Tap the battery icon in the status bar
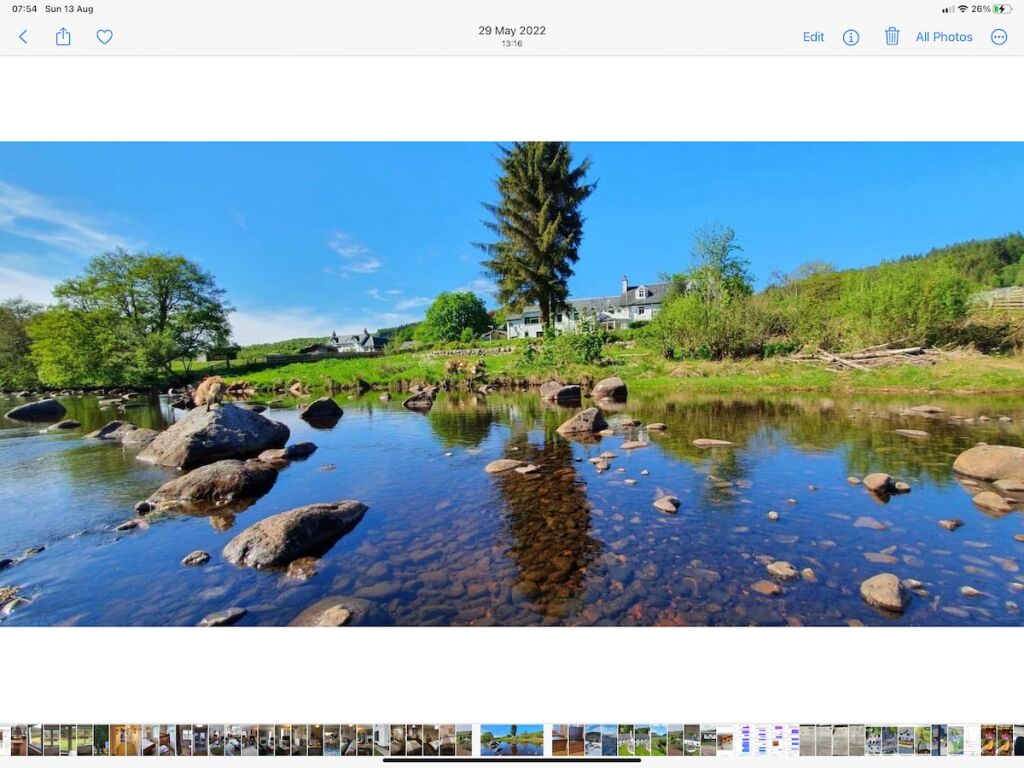 tap(1002, 9)
